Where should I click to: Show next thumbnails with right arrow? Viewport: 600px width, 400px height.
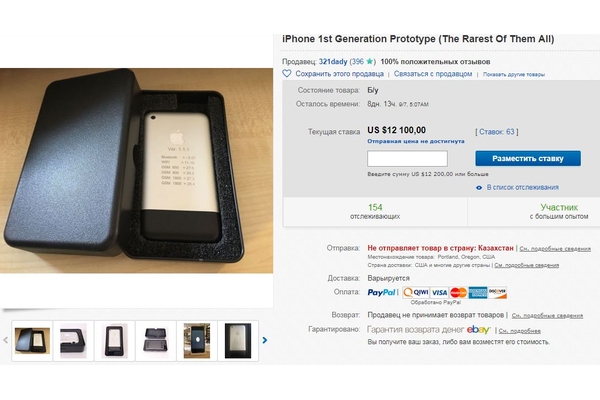265,340
